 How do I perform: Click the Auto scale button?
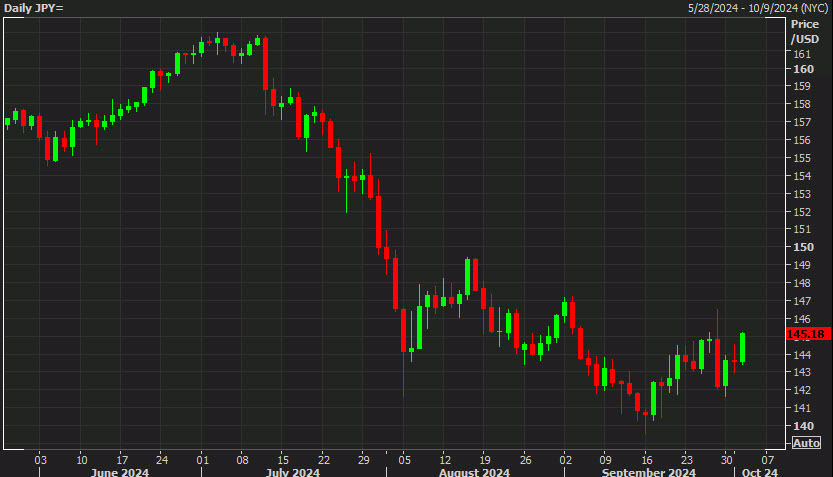coord(806,442)
